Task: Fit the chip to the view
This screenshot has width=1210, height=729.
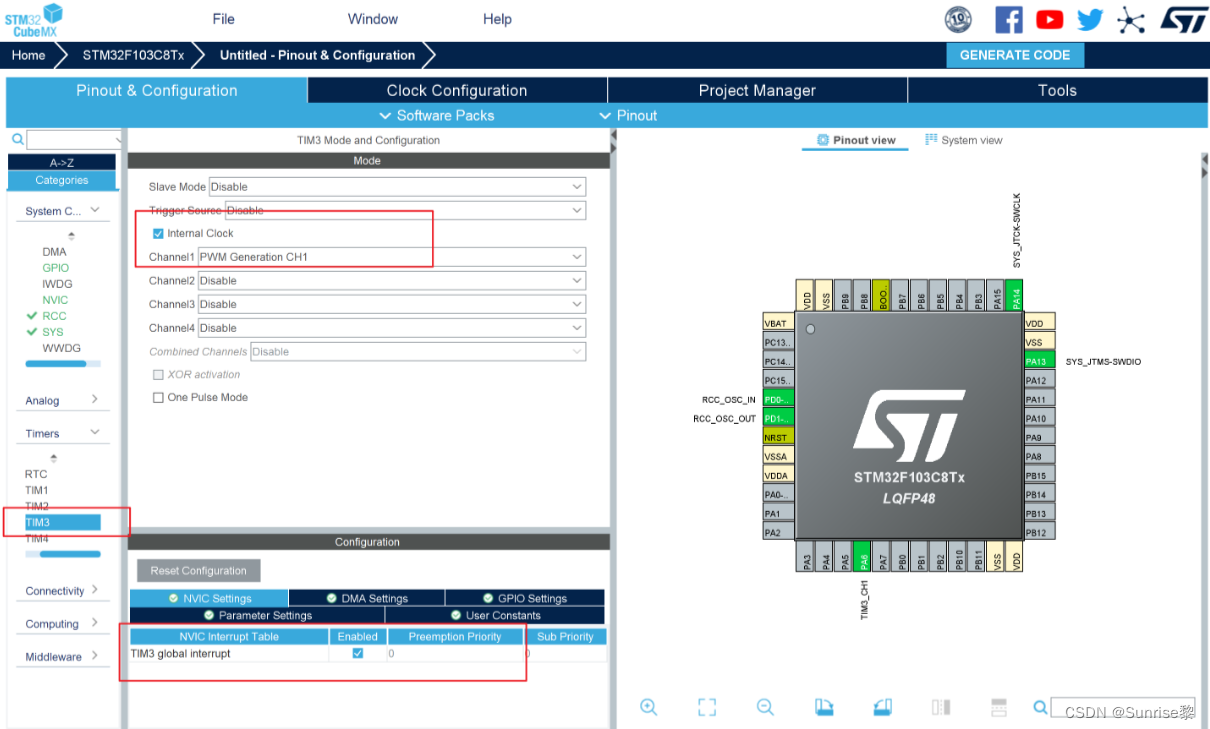Action: point(707,707)
